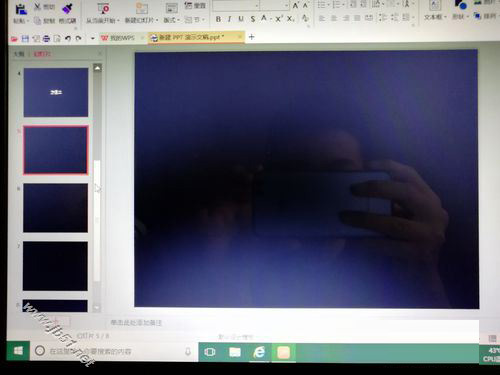Click the Text Box icon
This screenshot has width=500, height=375.
point(435,6)
